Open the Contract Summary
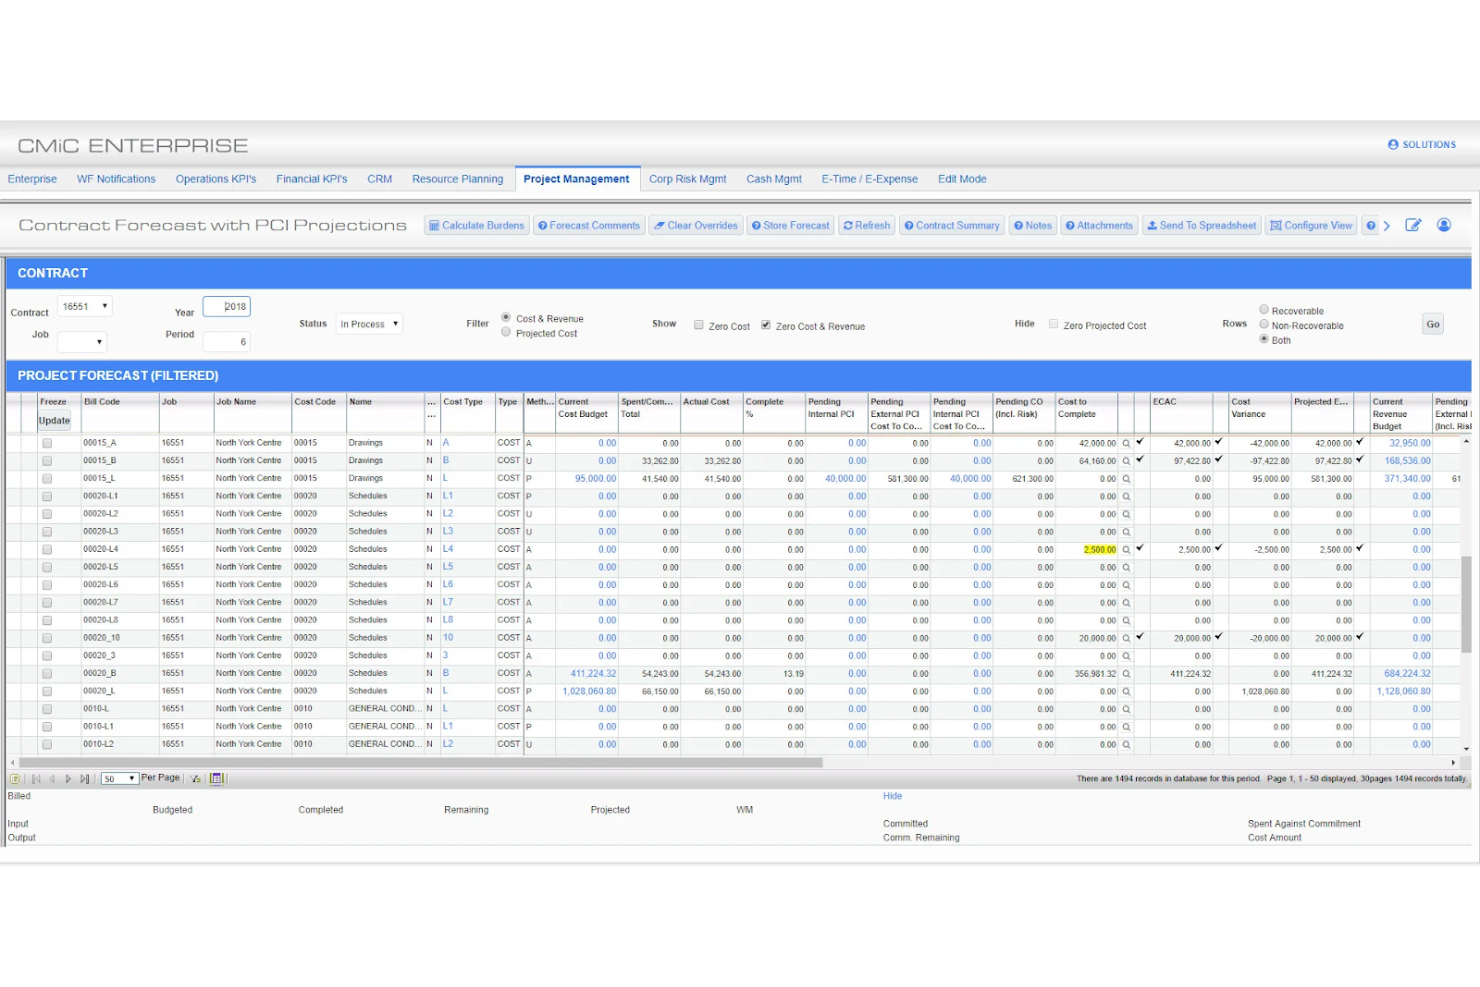This screenshot has height=987, width=1480. coord(952,226)
